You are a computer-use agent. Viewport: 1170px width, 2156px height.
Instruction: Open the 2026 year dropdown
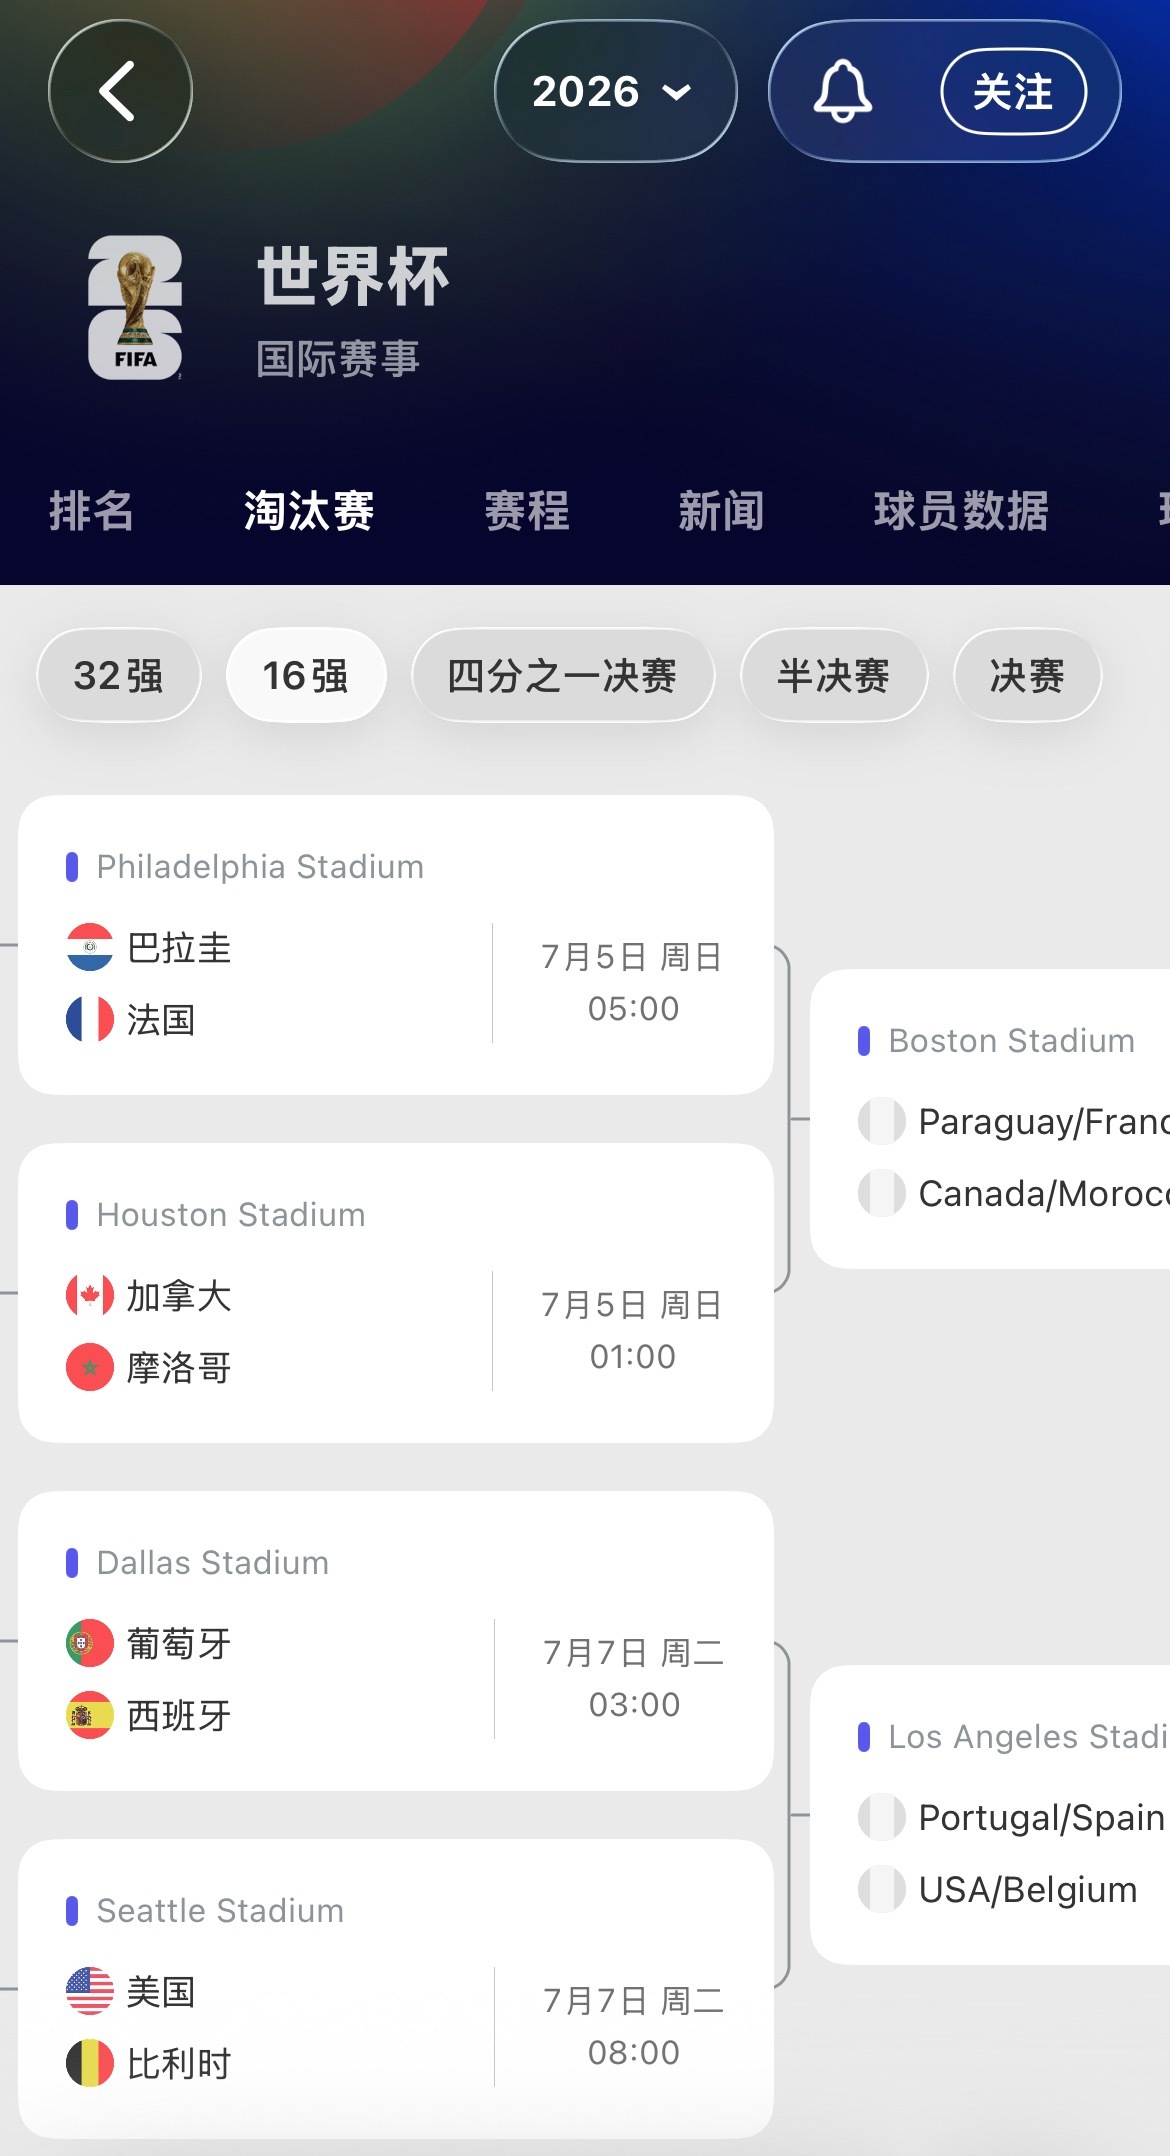(615, 91)
